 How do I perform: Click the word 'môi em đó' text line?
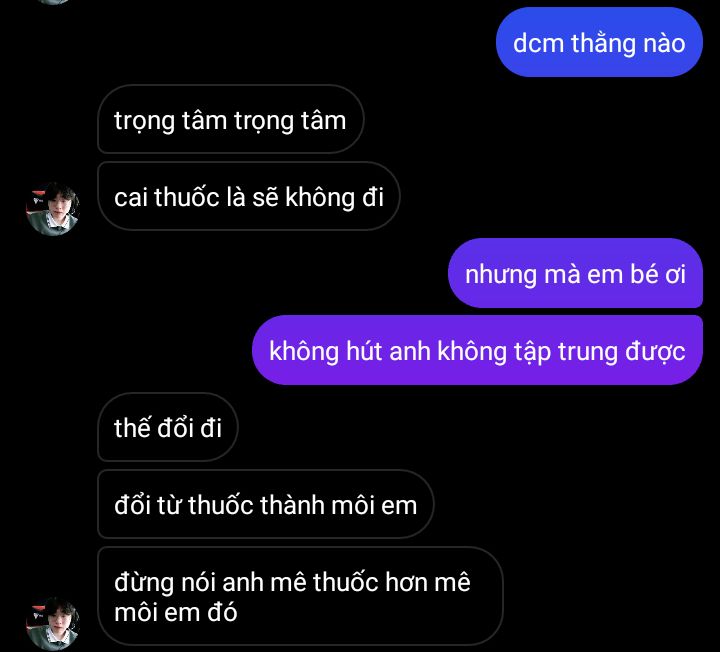tap(176, 613)
